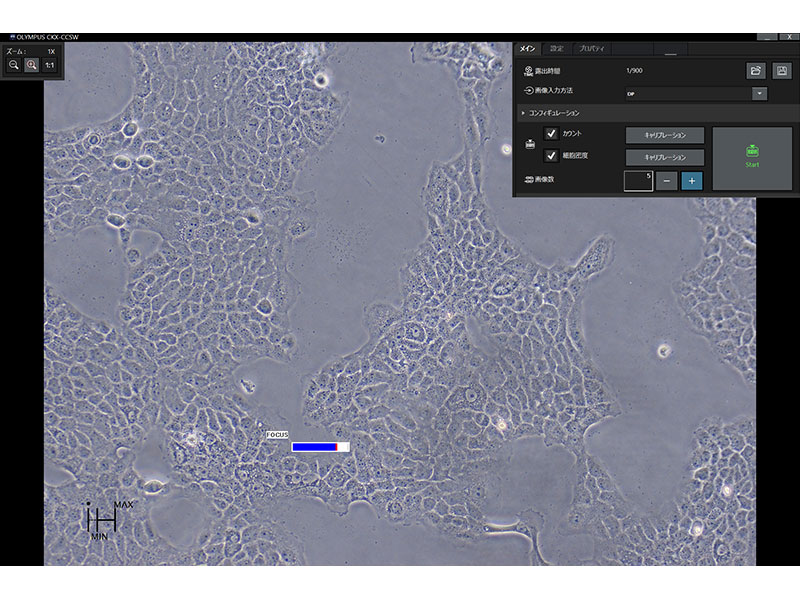800x600 pixels.
Task: Click the zoom out magnifier icon
Action: pyautogui.click(x=14, y=65)
